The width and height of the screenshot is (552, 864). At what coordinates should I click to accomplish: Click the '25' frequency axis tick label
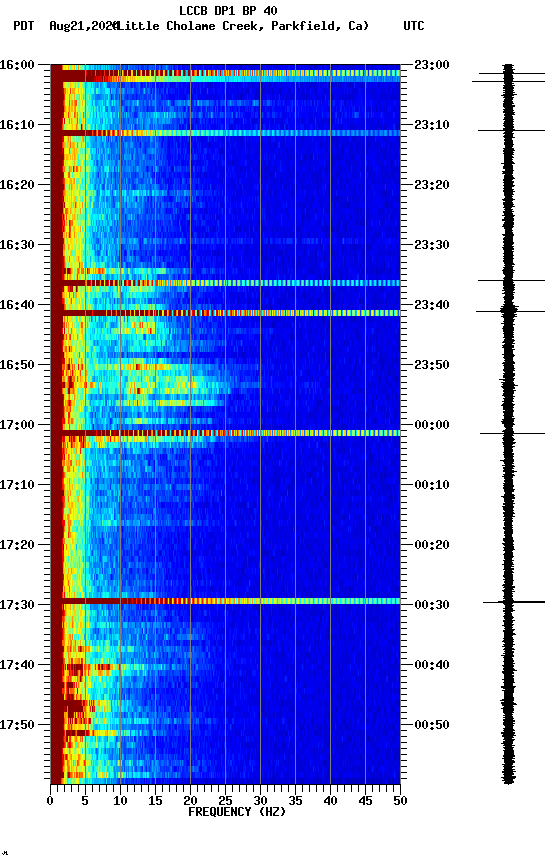pos(225,801)
